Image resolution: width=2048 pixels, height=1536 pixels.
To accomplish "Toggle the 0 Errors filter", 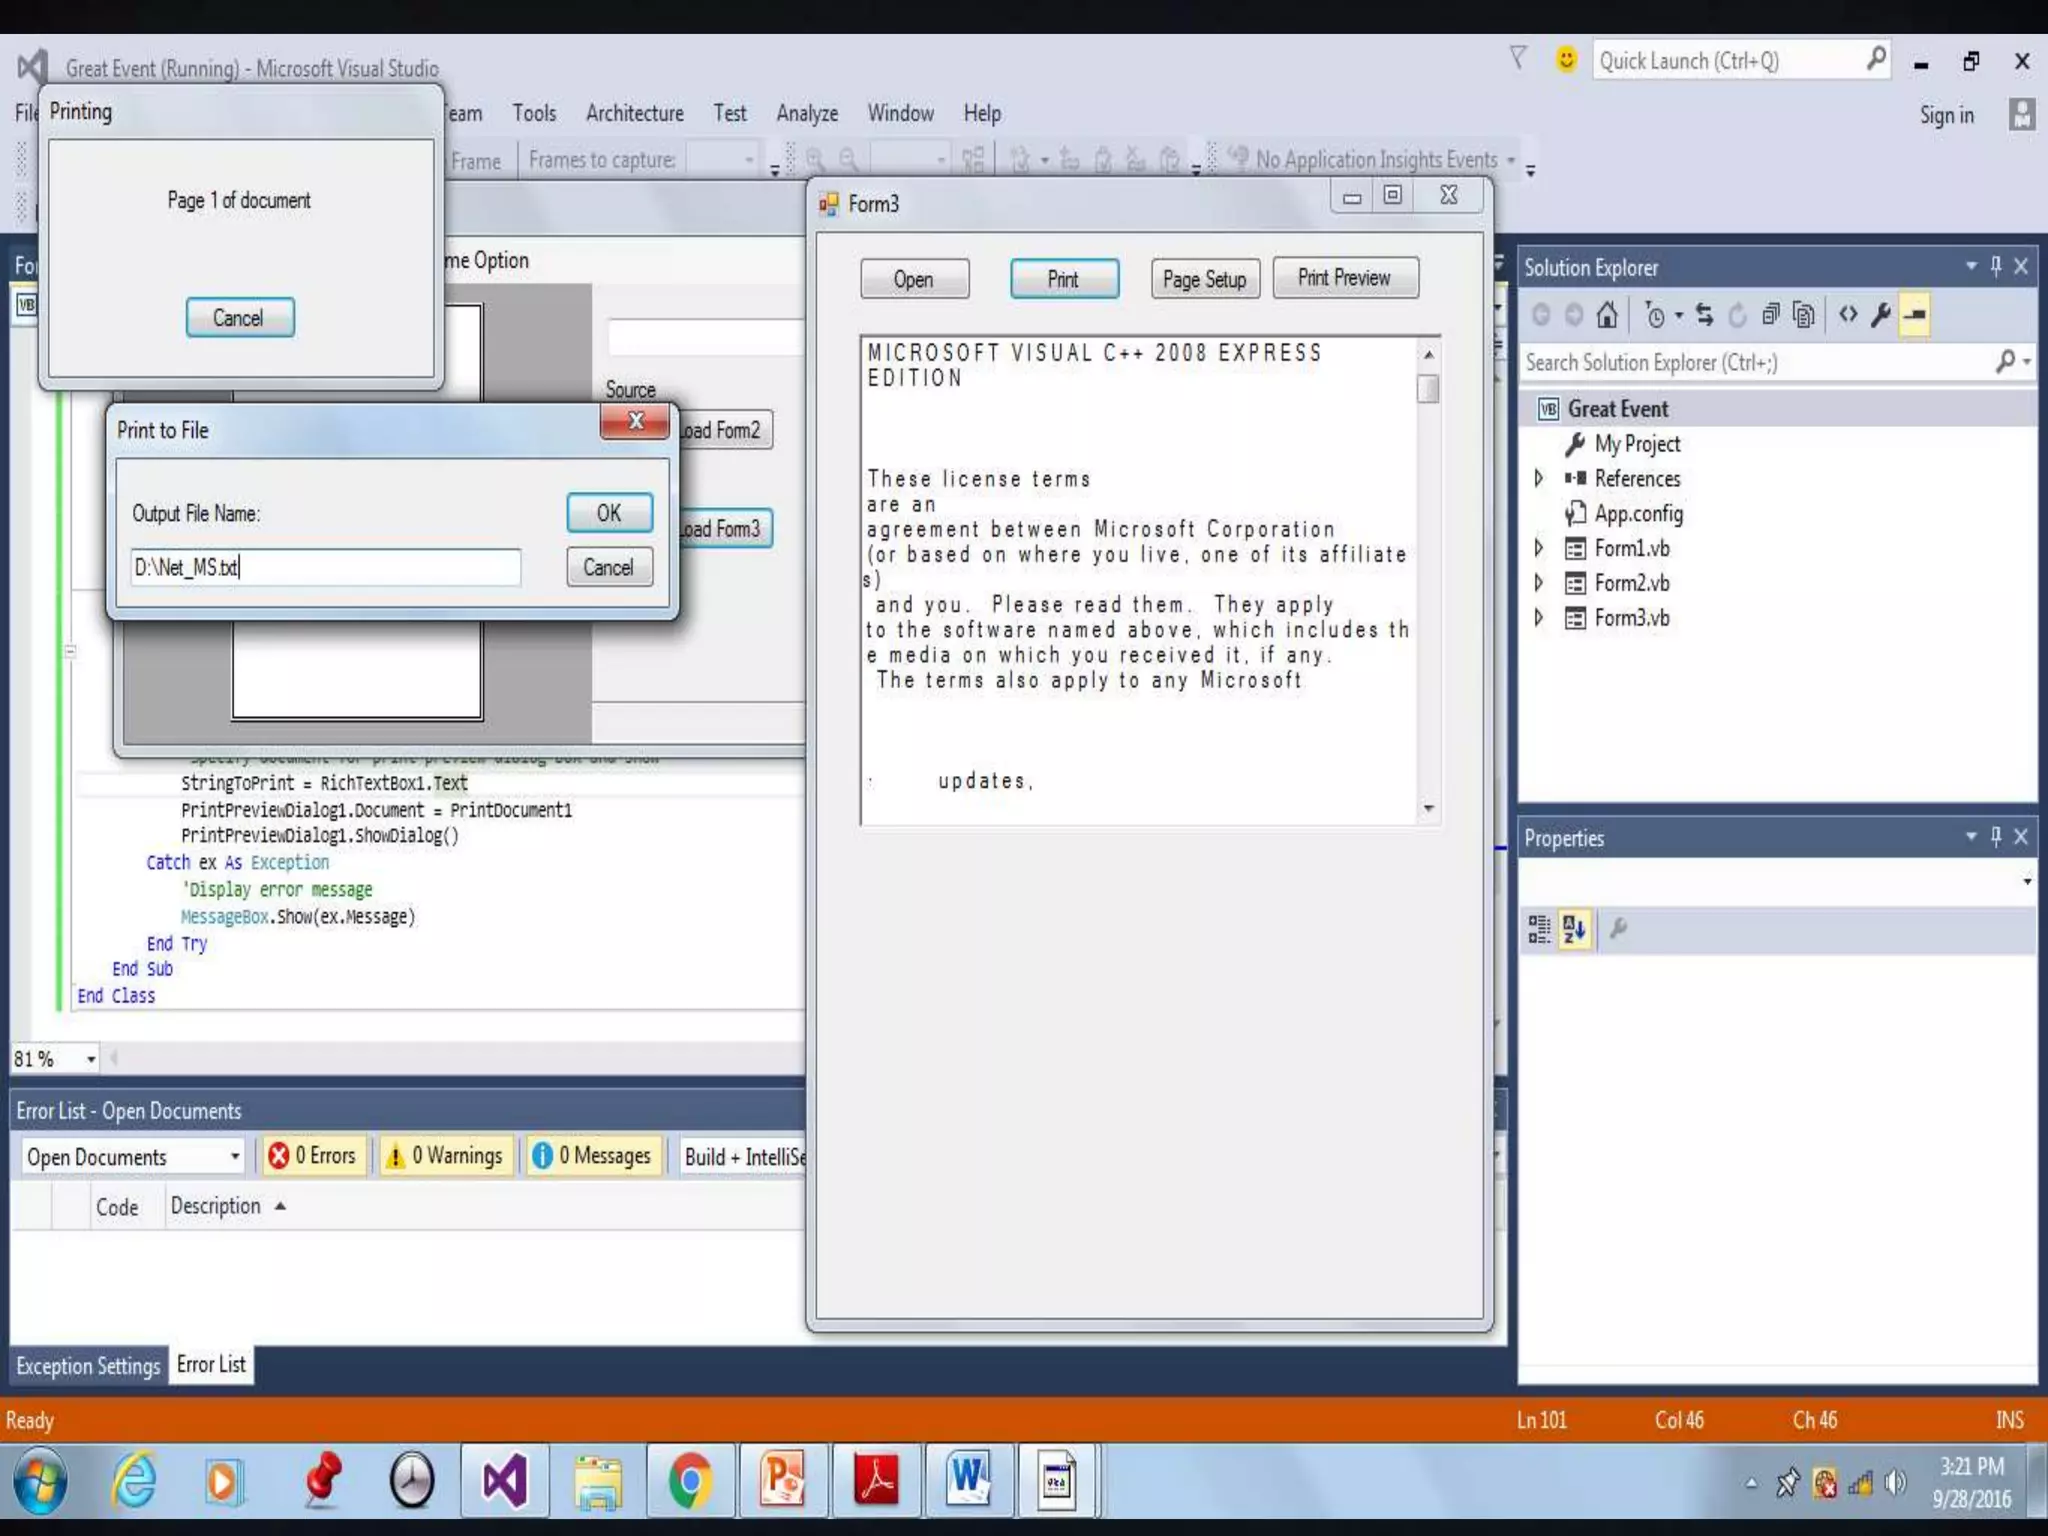I will [313, 1156].
